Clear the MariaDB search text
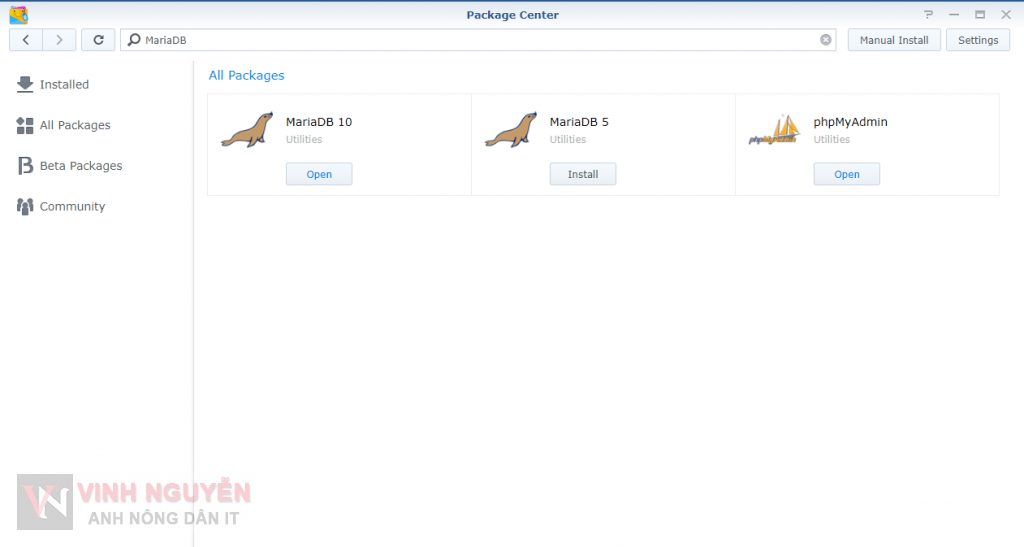Viewport: 1024px width, 547px height. (826, 40)
